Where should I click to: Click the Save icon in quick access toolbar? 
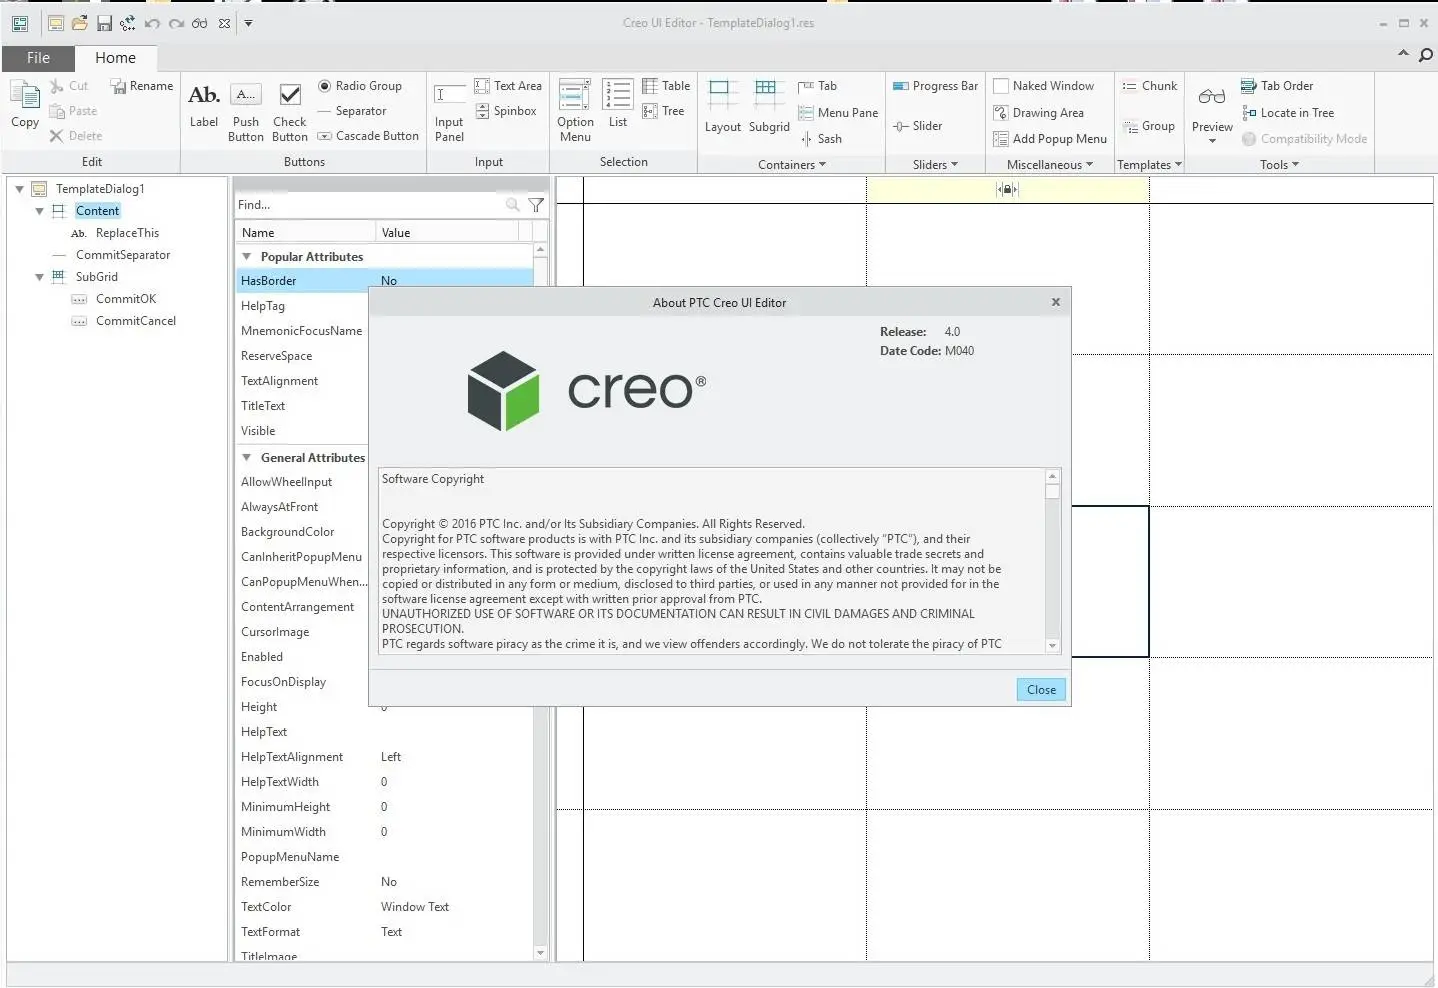click(x=103, y=23)
